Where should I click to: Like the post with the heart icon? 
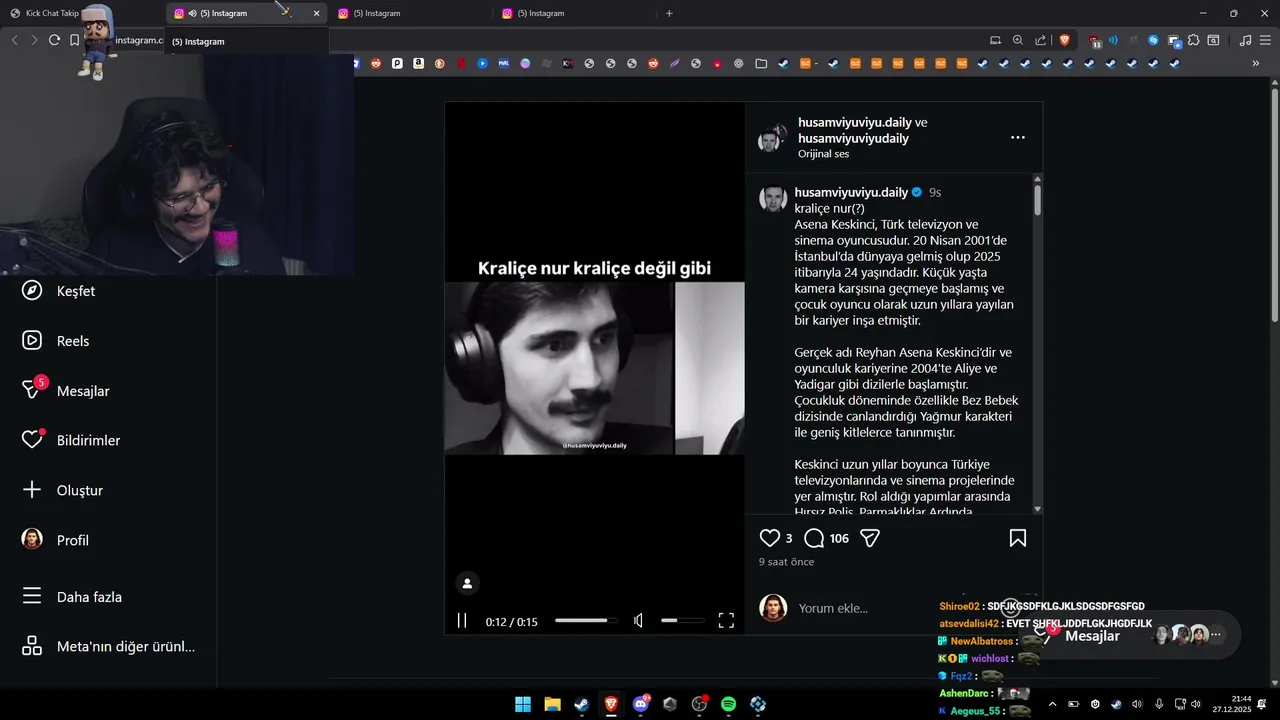[769, 538]
